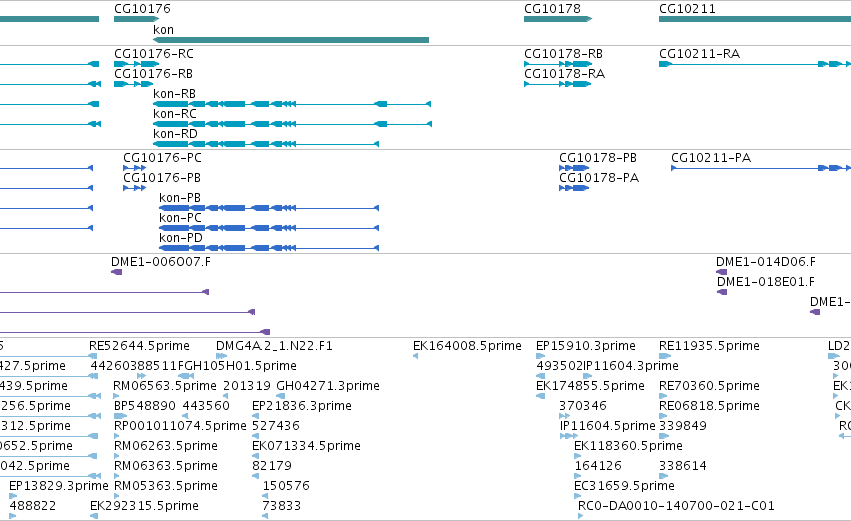Click the kon gene label
Viewport: 851px width, 521px height.
coord(163,30)
